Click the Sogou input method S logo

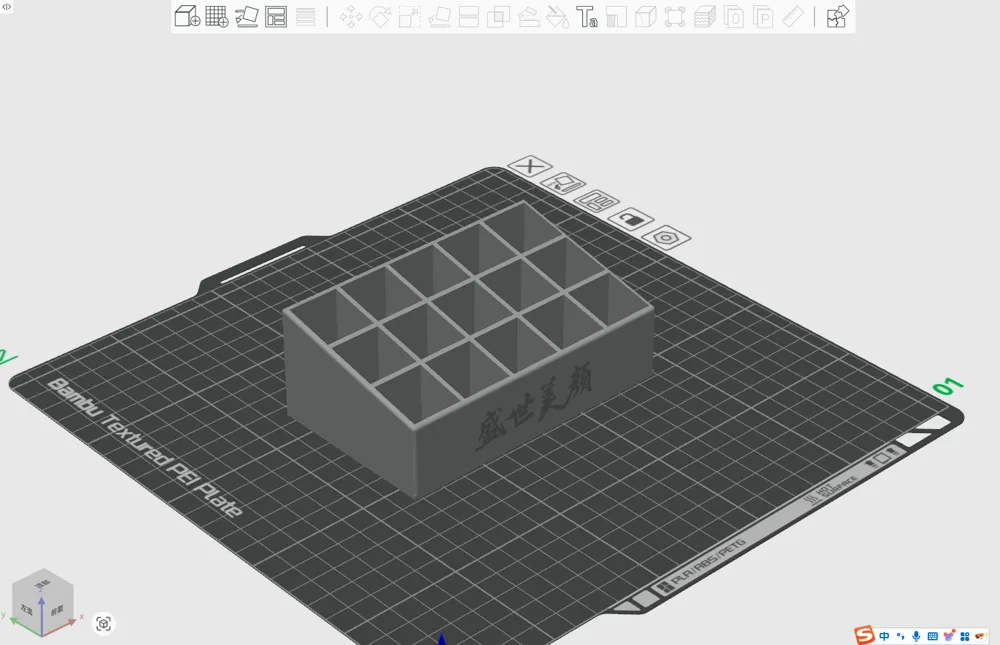(864, 635)
